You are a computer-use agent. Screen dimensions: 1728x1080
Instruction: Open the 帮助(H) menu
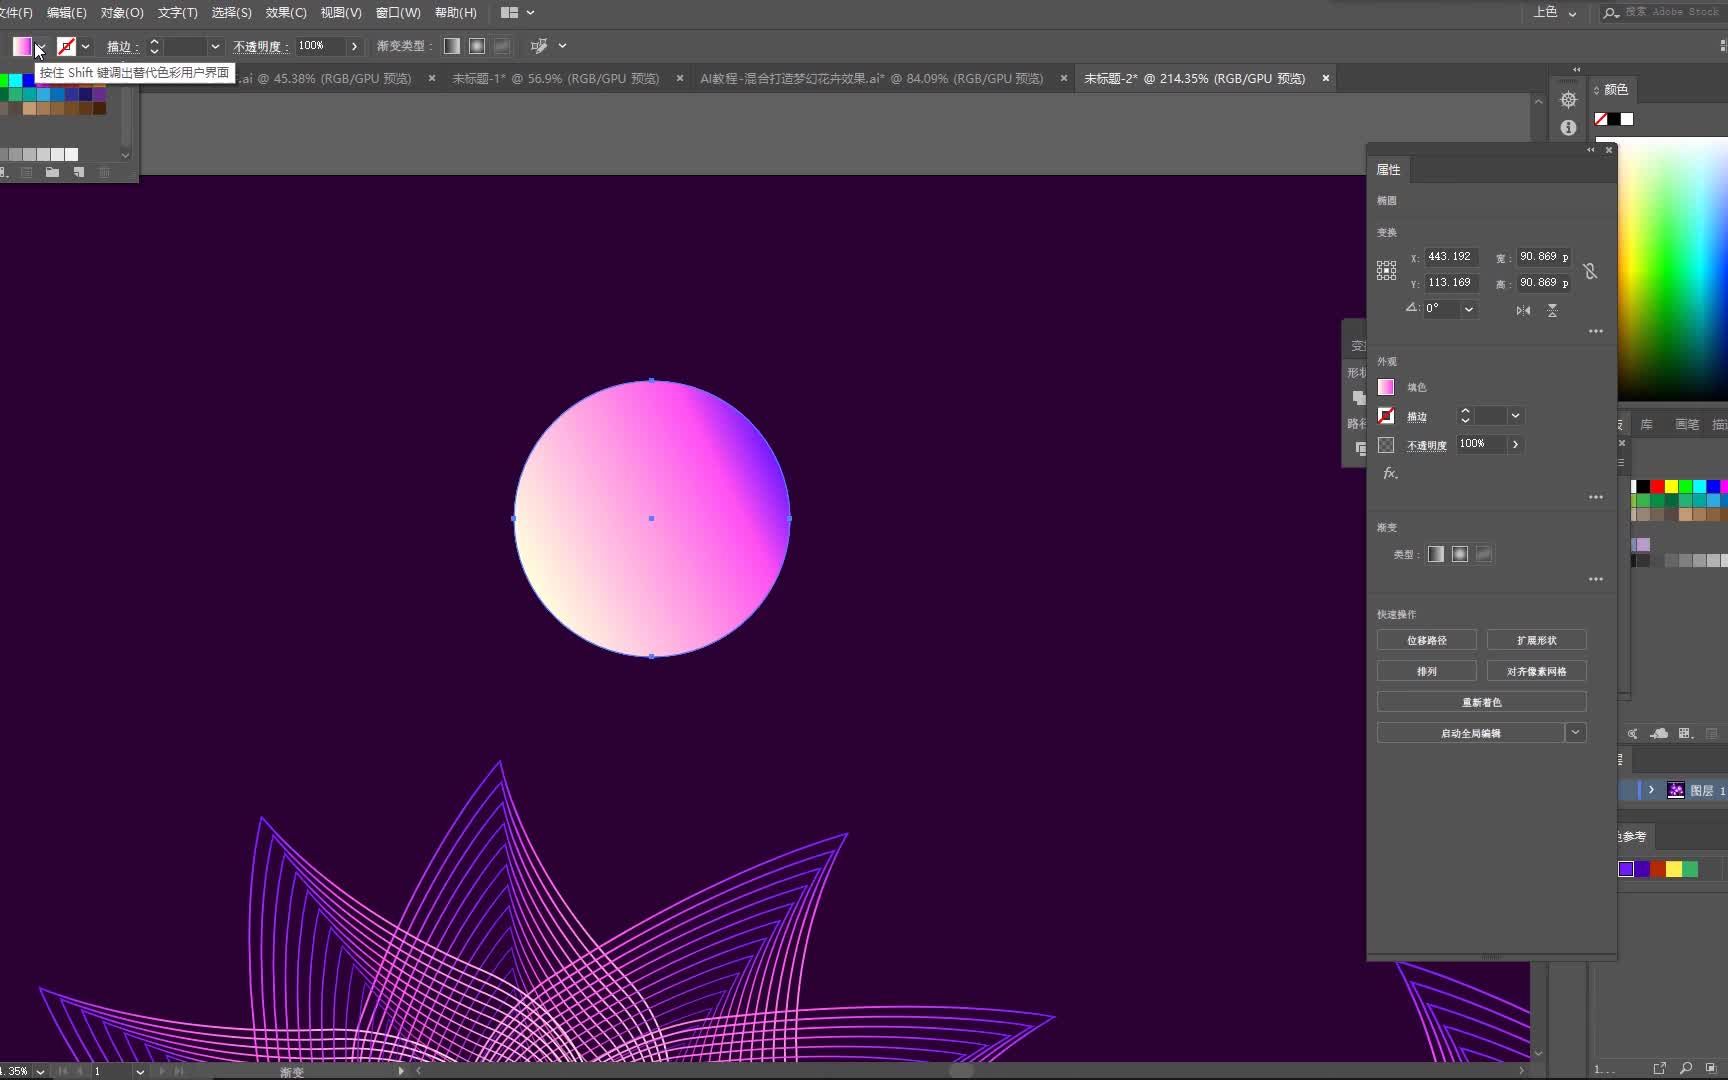click(456, 13)
